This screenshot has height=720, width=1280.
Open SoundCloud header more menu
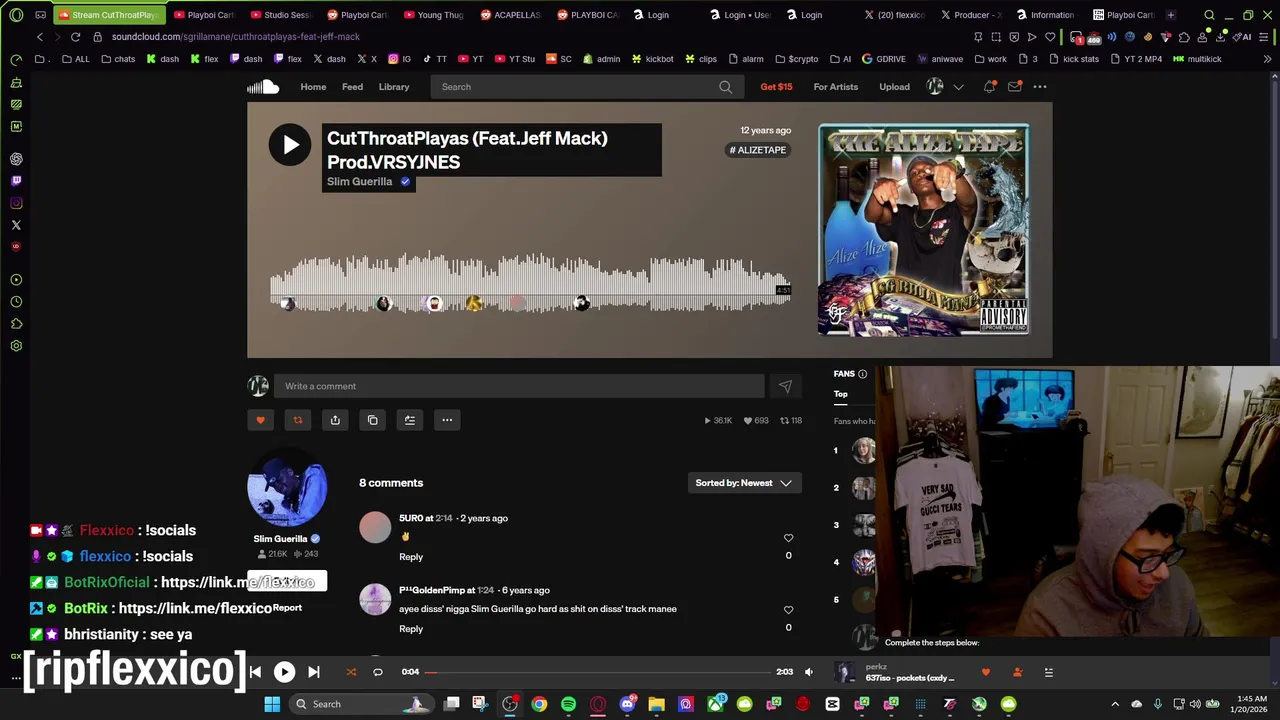tap(1040, 87)
